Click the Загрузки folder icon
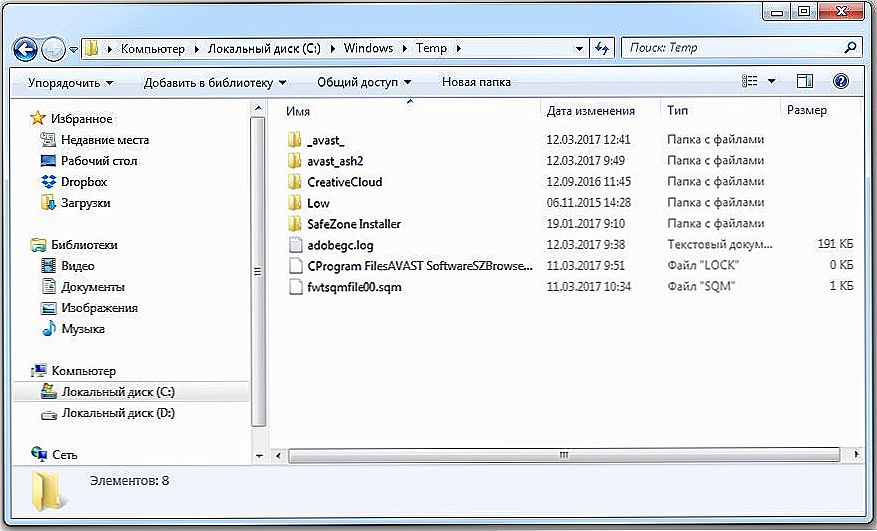Screen dimensions: 877x531 click(49, 203)
